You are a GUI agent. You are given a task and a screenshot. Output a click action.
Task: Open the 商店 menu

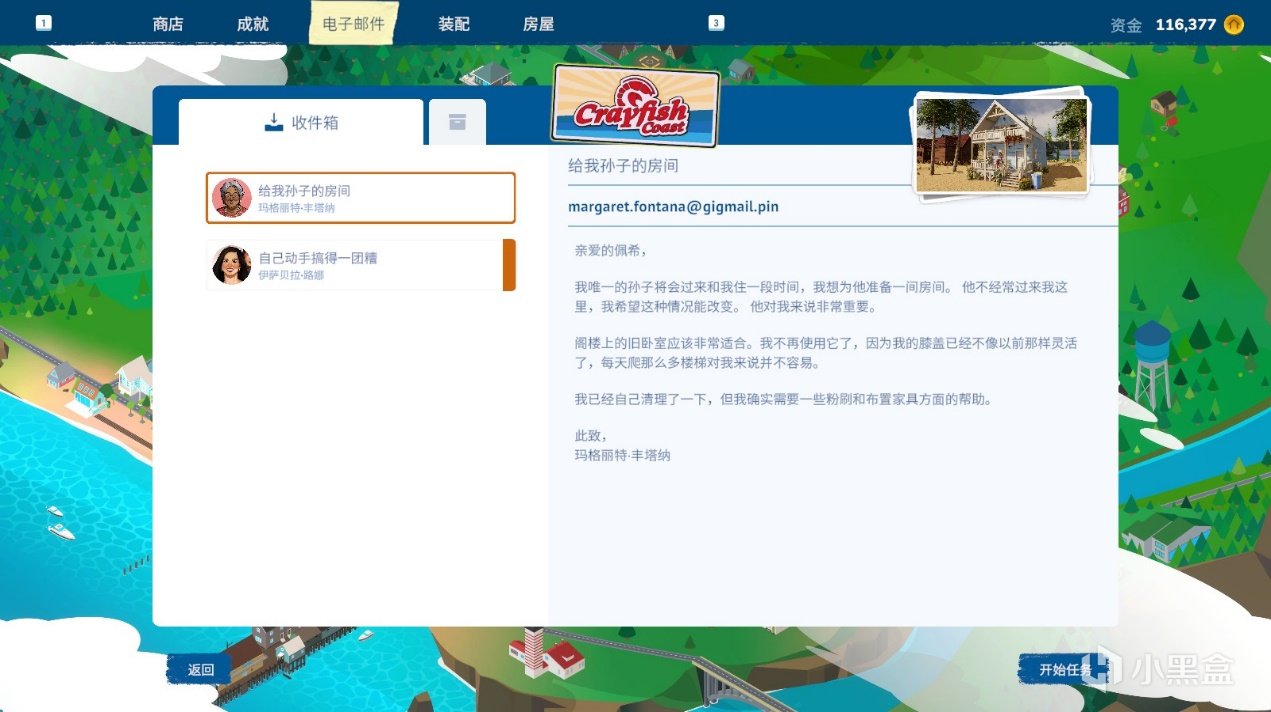pyautogui.click(x=168, y=24)
